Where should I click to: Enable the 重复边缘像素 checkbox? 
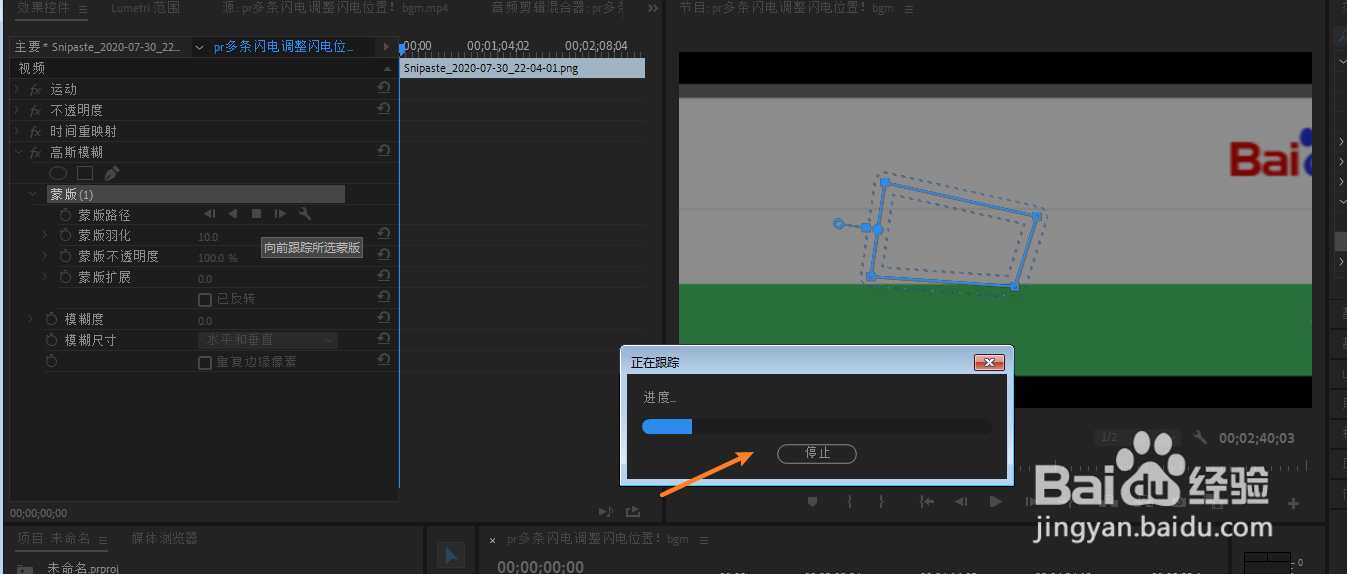point(205,362)
